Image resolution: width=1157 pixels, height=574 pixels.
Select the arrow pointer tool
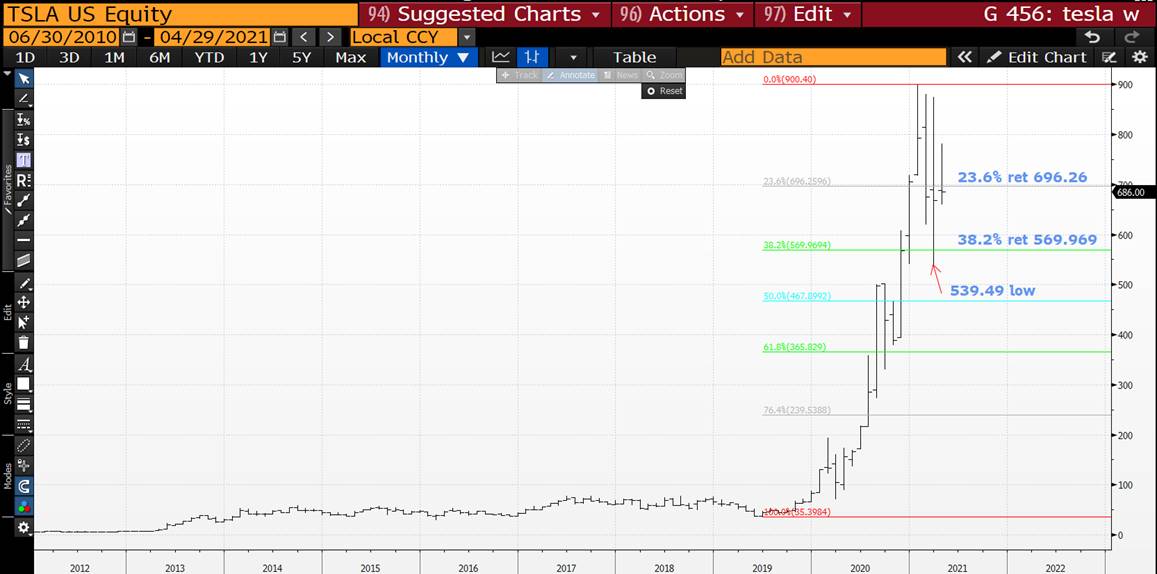[x=24, y=79]
